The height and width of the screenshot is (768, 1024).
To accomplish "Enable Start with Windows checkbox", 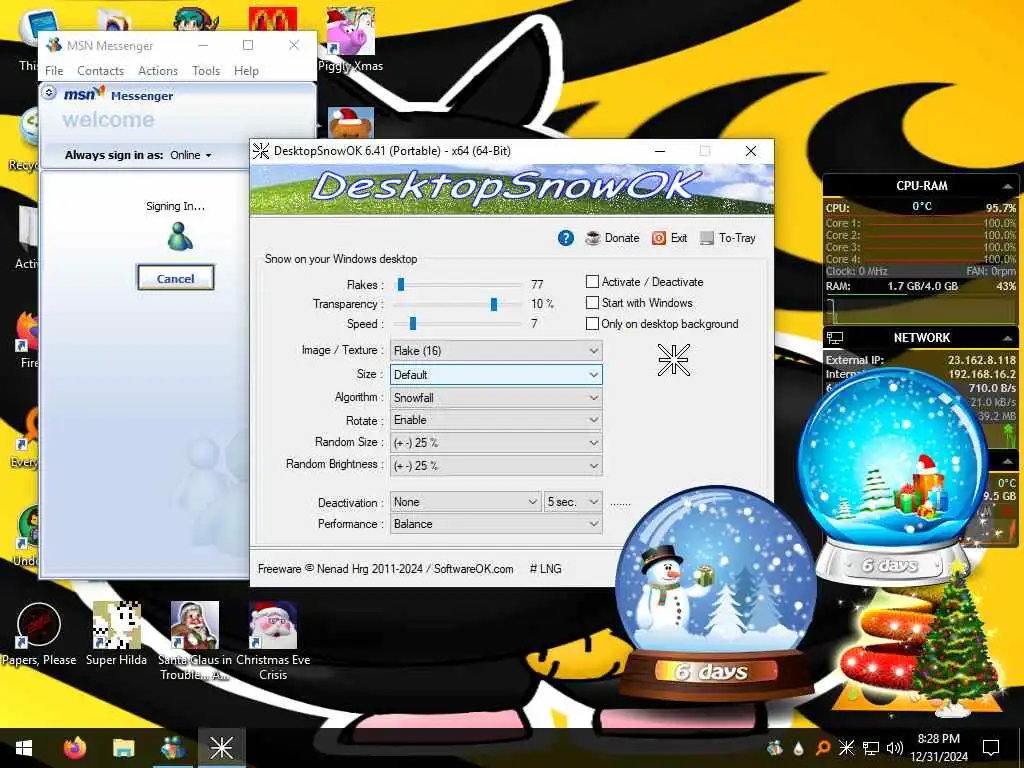I will 592,302.
